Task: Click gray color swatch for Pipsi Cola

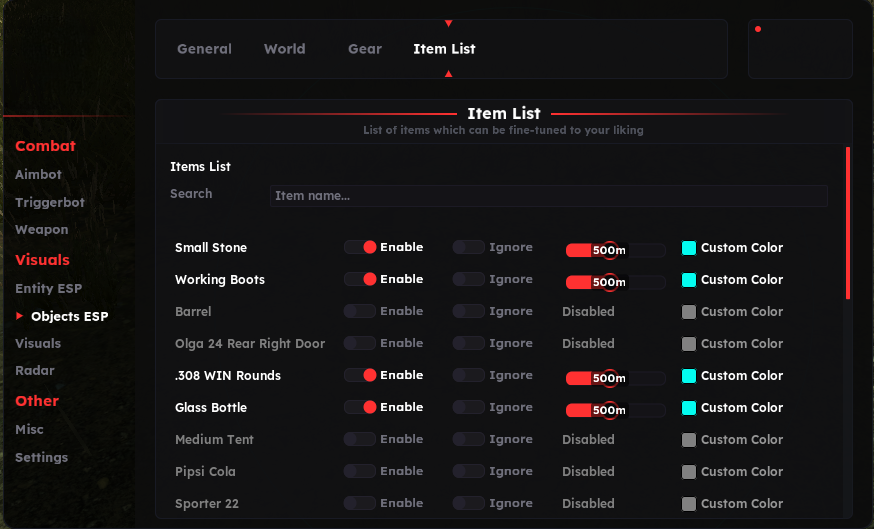Action: point(688,471)
